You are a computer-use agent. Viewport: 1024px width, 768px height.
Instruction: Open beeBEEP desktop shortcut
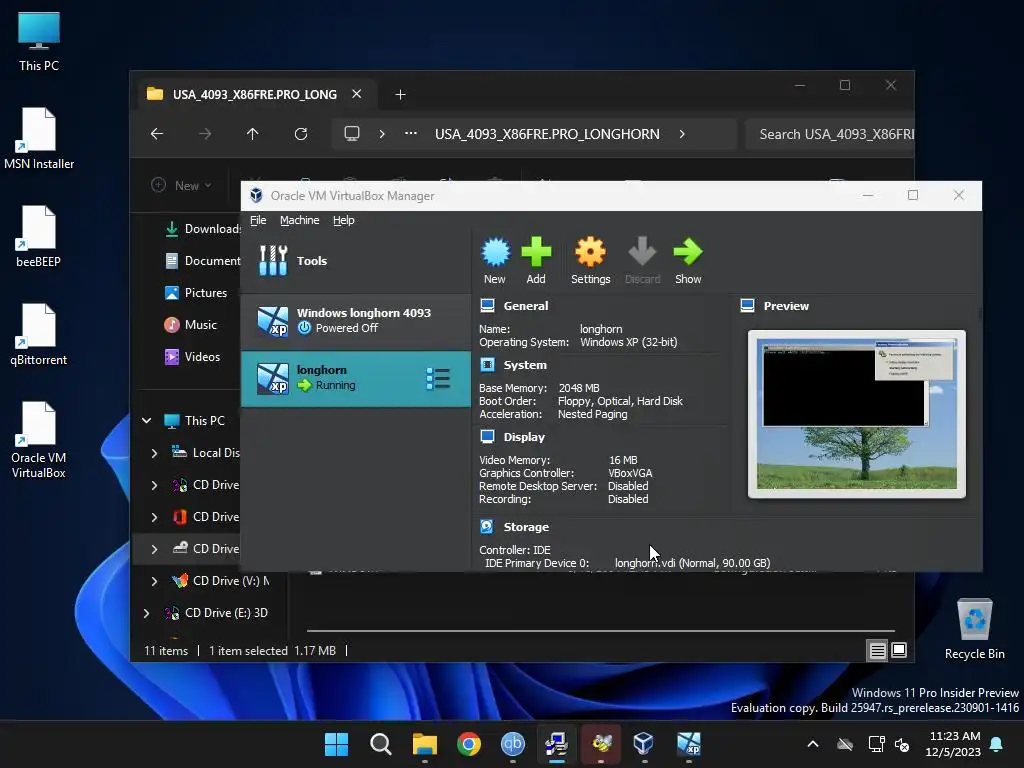point(39,236)
